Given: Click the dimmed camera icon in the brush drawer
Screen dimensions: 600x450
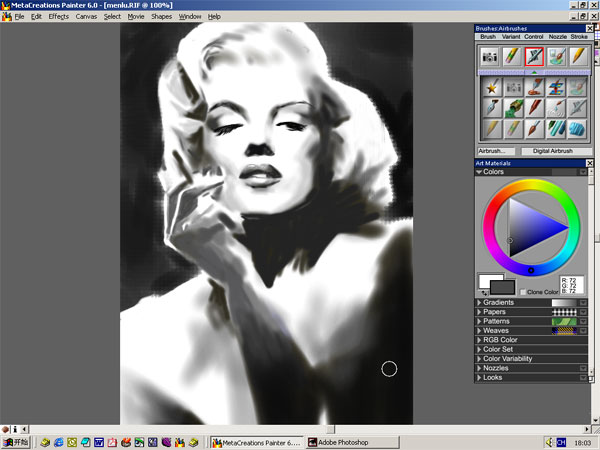Looking at the screenshot, I should tap(514, 88).
